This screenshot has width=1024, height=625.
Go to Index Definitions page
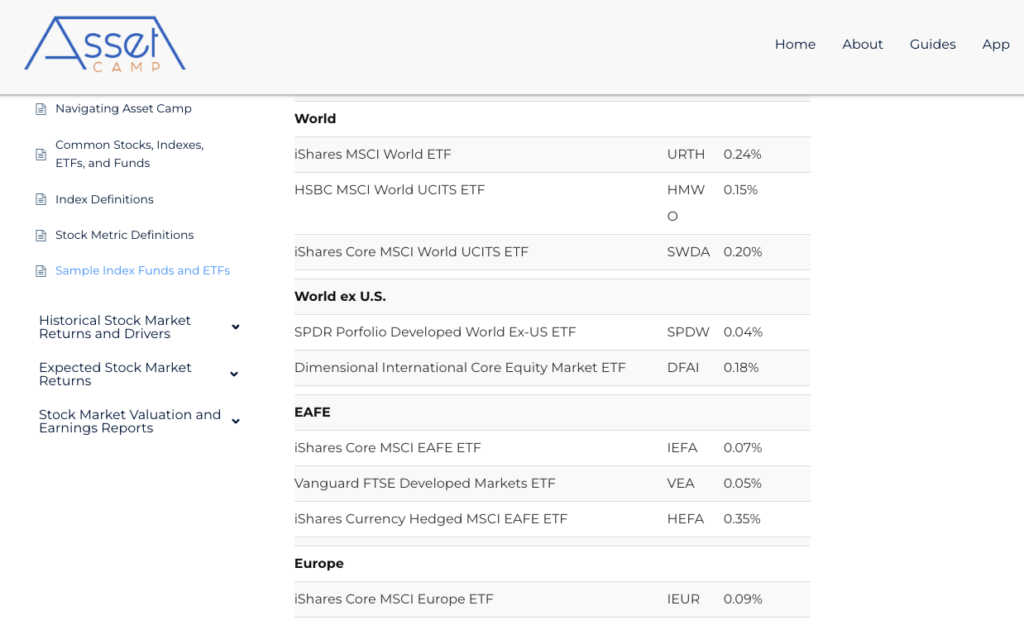pos(104,199)
